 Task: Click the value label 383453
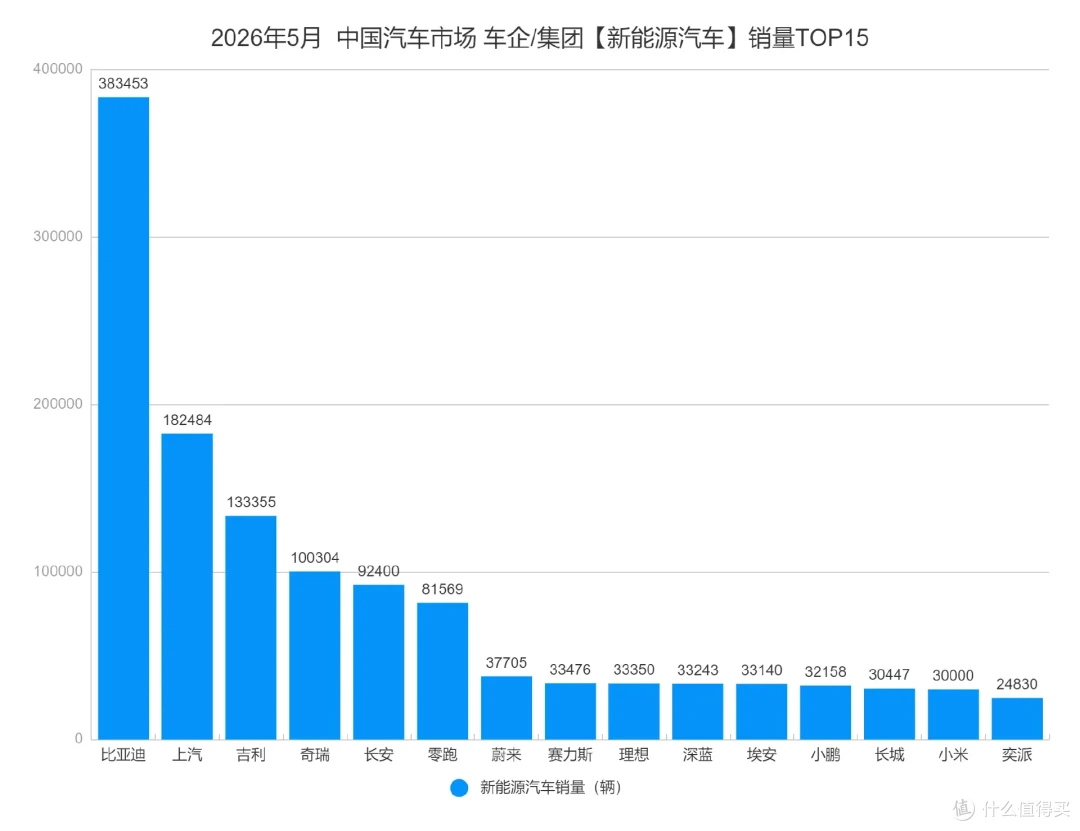[x=123, y=83]
